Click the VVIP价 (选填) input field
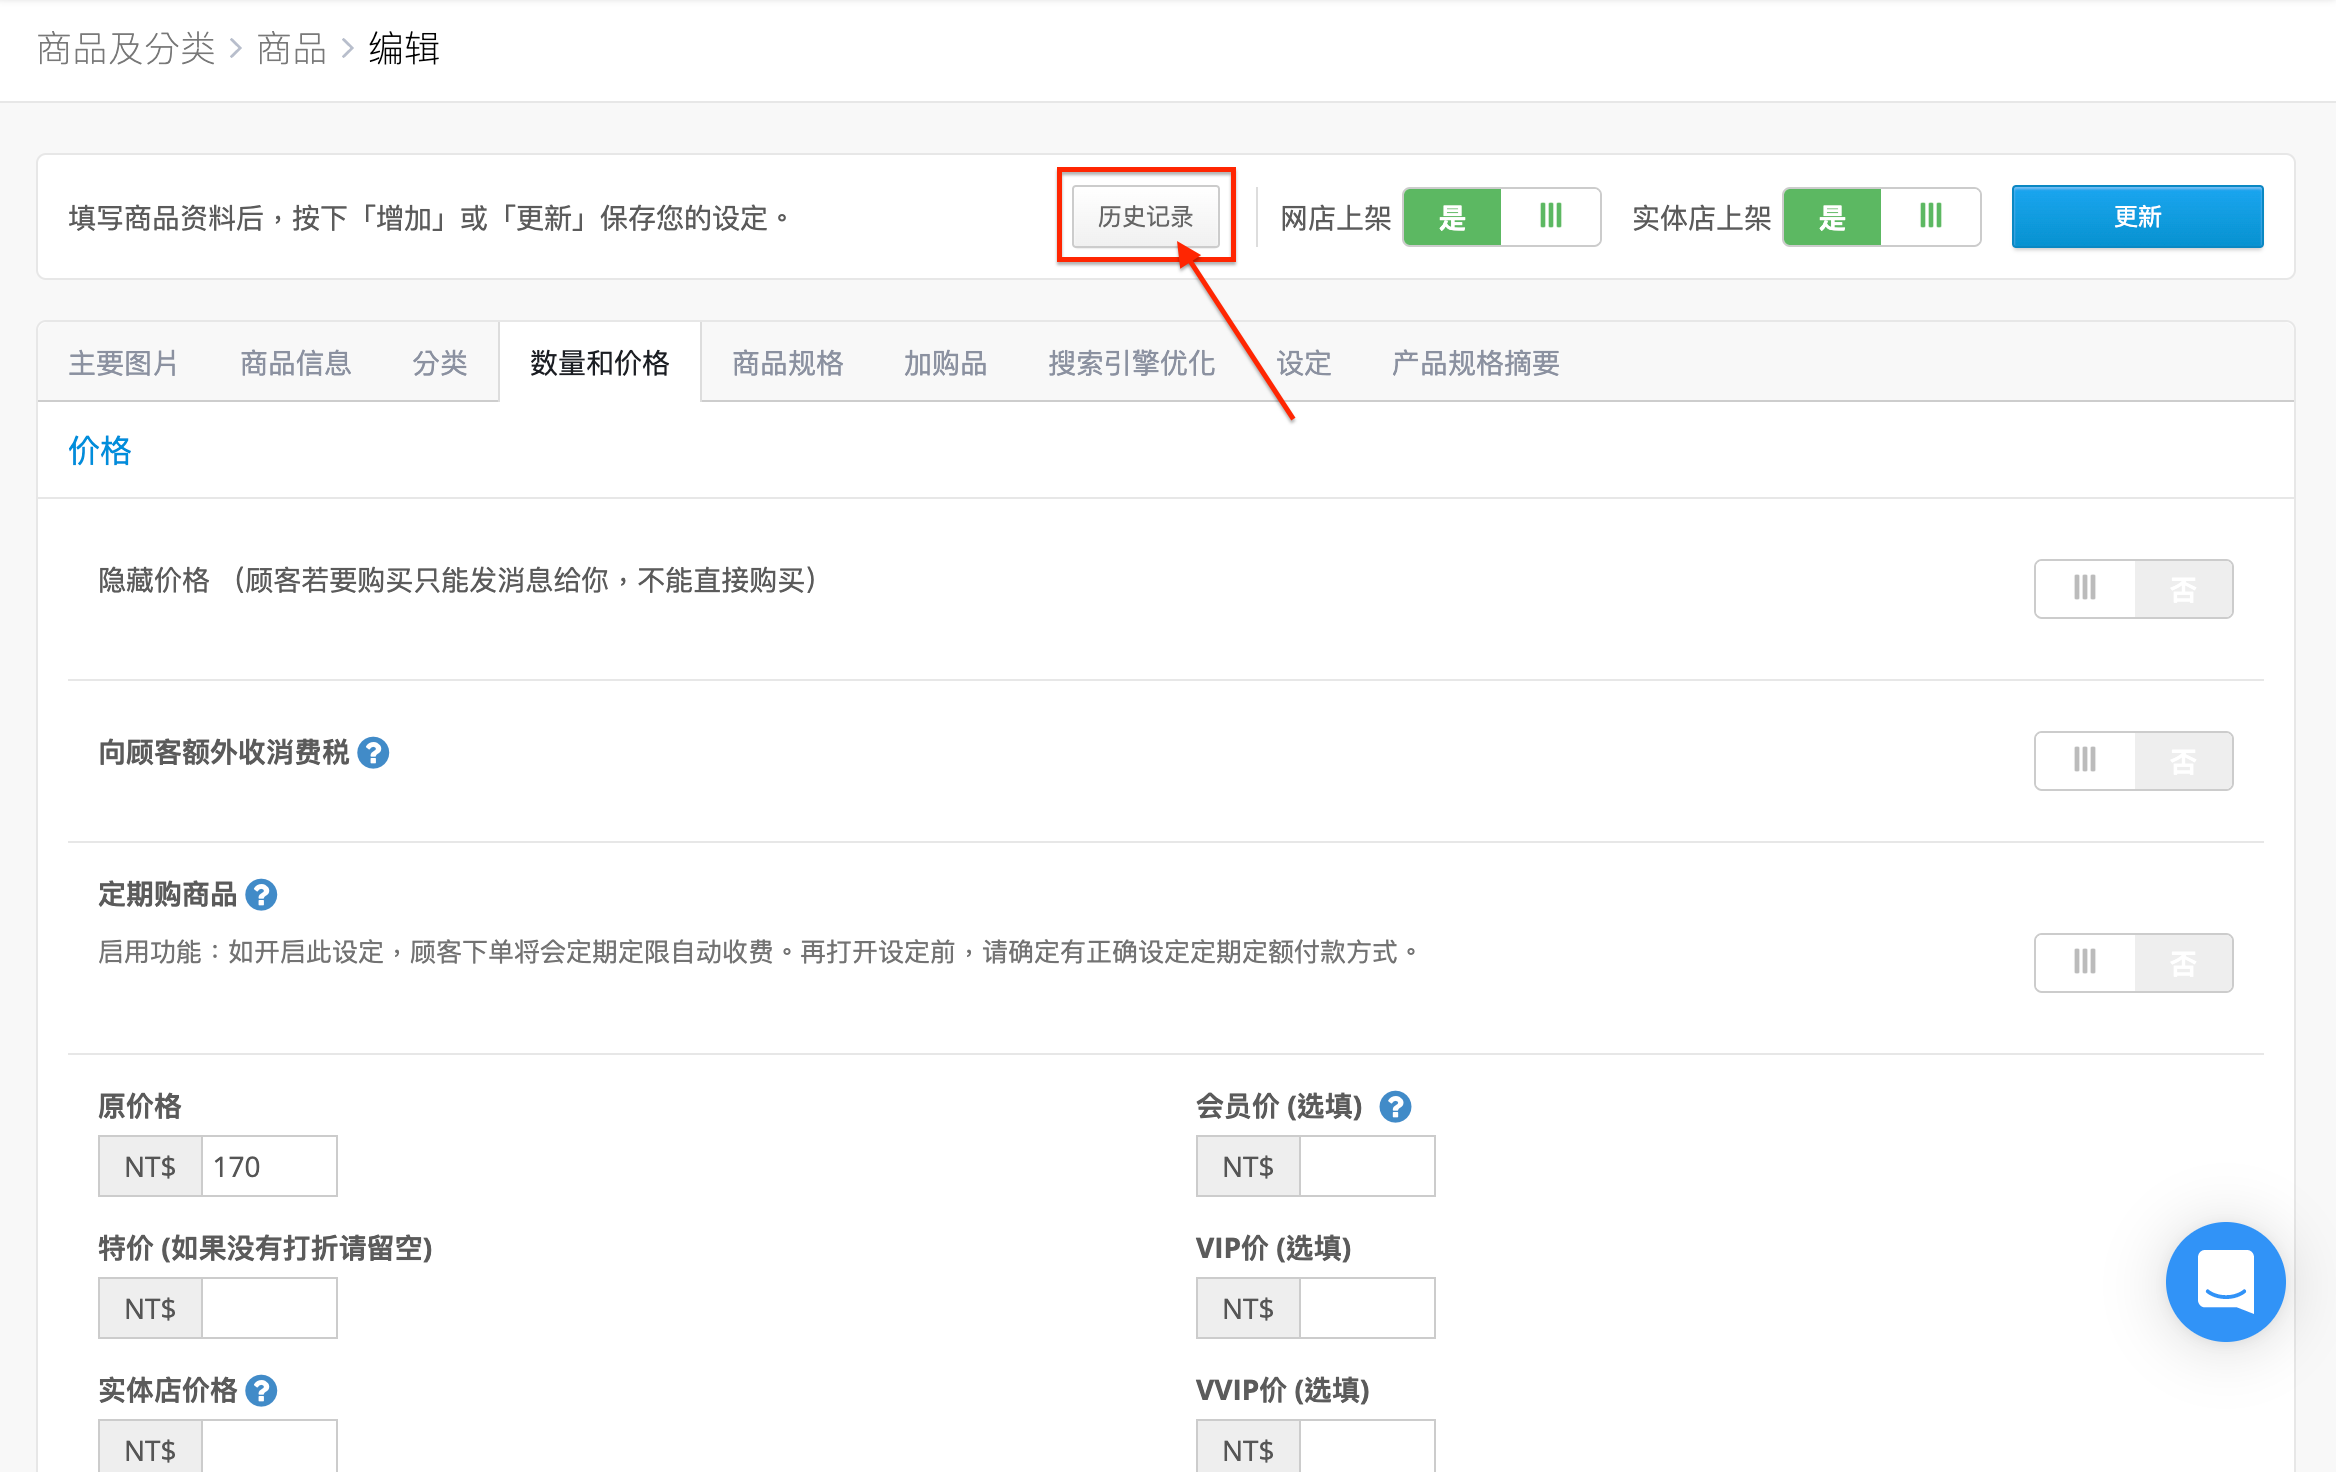This screenshot has width=2336, height=1472. point(1367,1446)
